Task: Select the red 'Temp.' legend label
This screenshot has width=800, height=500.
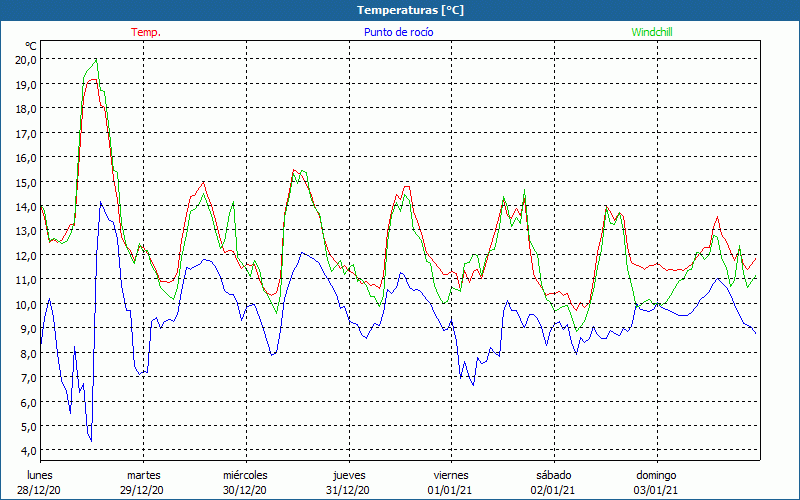Action: [146, 32]
